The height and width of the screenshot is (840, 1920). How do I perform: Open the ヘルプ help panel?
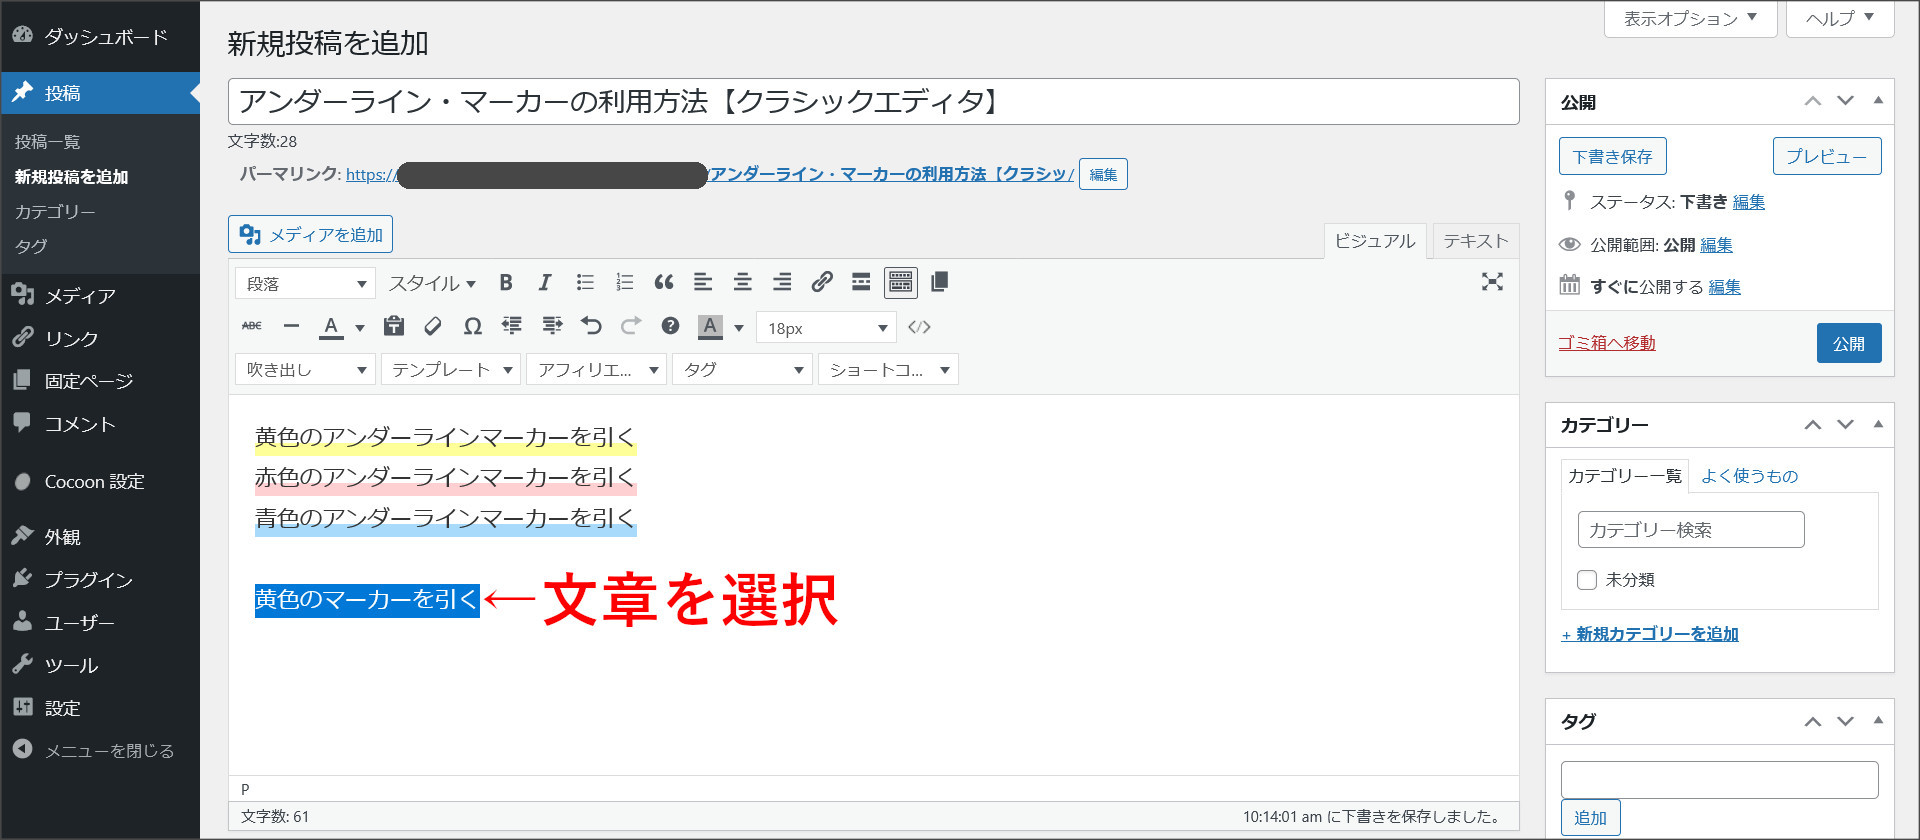click(x=1839, y=18)
